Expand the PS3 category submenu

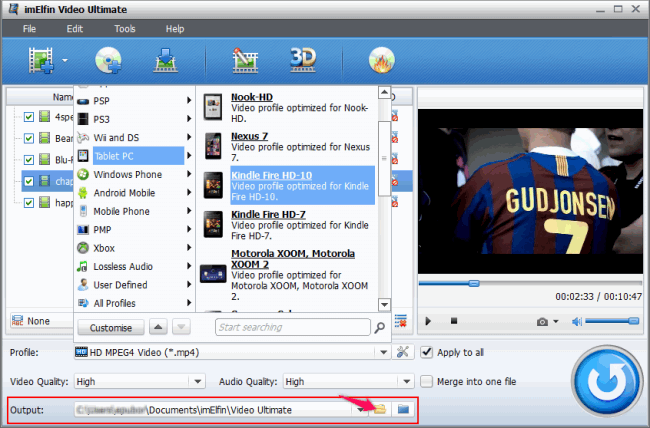click(189, 119)
